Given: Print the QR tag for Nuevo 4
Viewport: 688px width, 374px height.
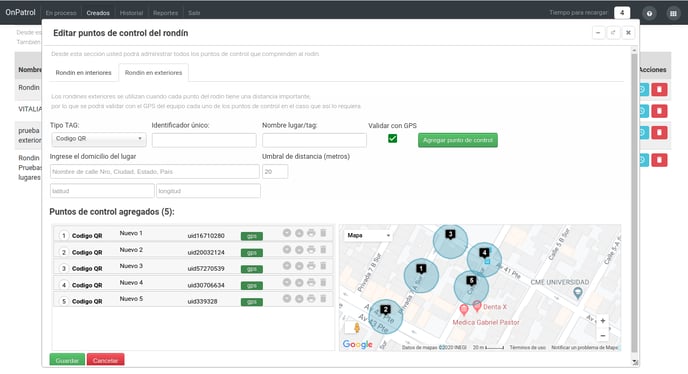Looking at the screenshot, I should pyautogui.click(x=311, y=282).
